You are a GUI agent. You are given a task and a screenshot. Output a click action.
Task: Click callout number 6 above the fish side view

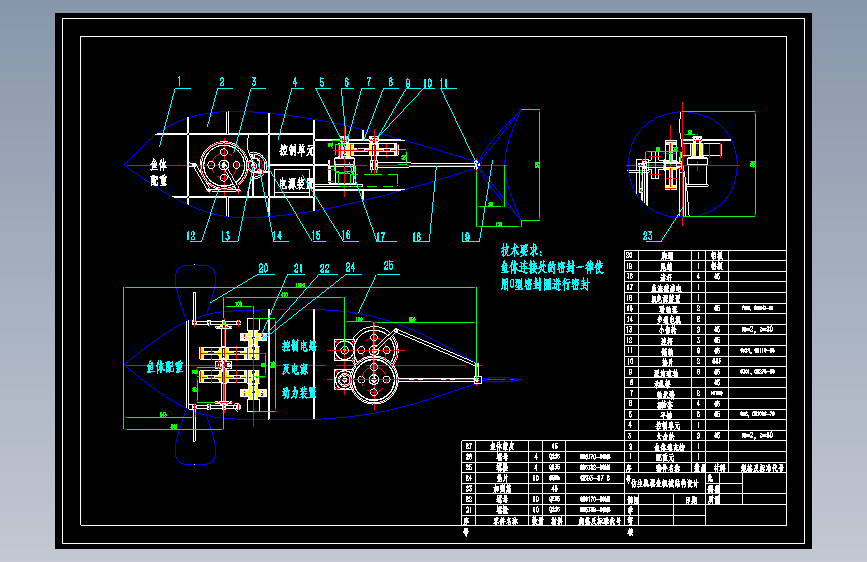tap(347, 82)
